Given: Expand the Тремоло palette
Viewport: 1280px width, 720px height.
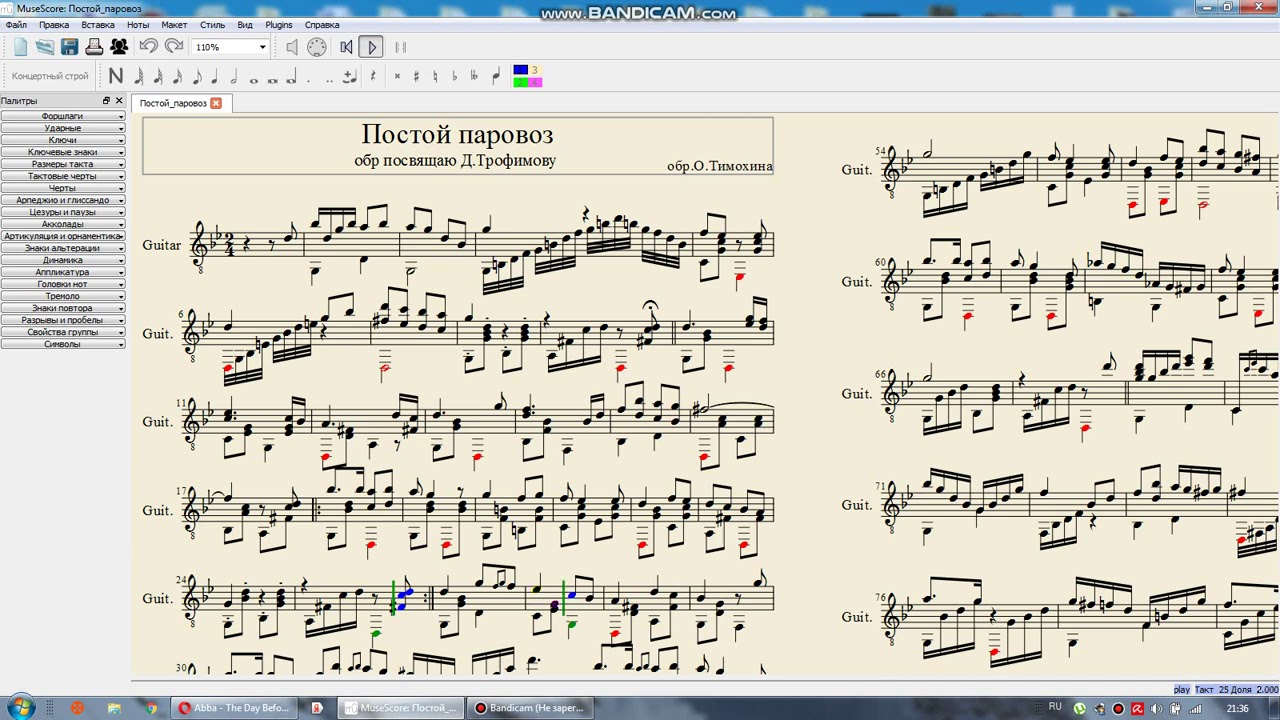Looking at the screenshot, I should pos(63,296).
